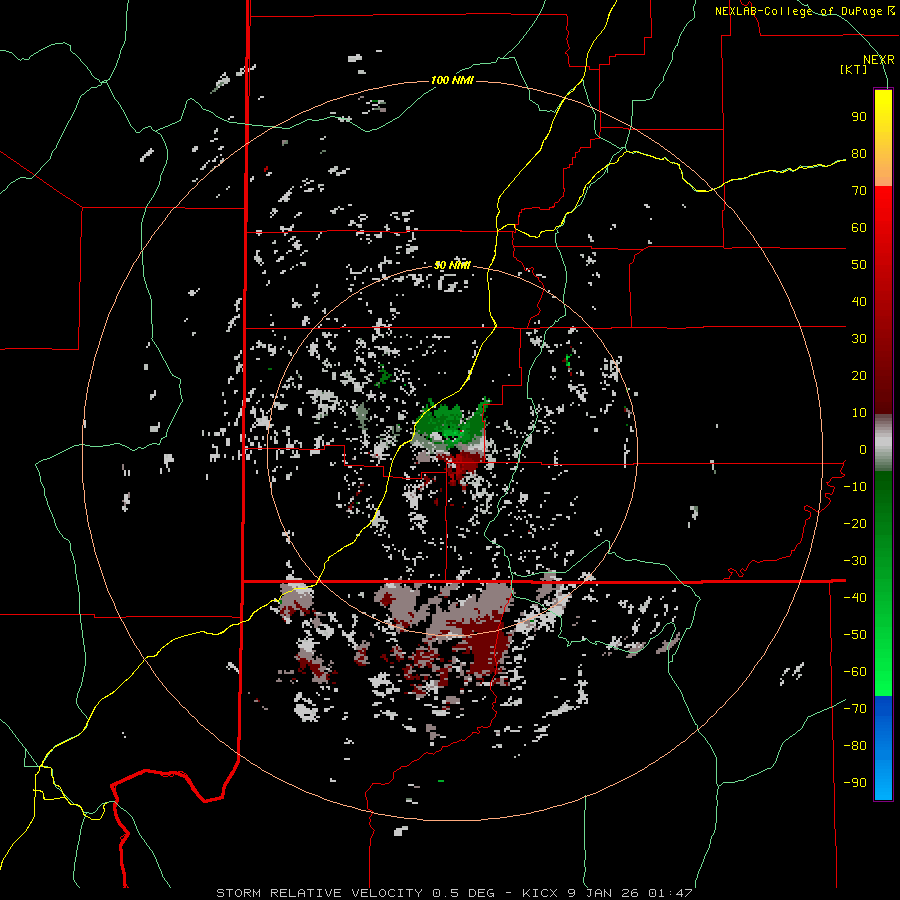This screenshot has height=900, width=900.
Task: Click the -20 value on velocity scale
Action: point(855,524)
